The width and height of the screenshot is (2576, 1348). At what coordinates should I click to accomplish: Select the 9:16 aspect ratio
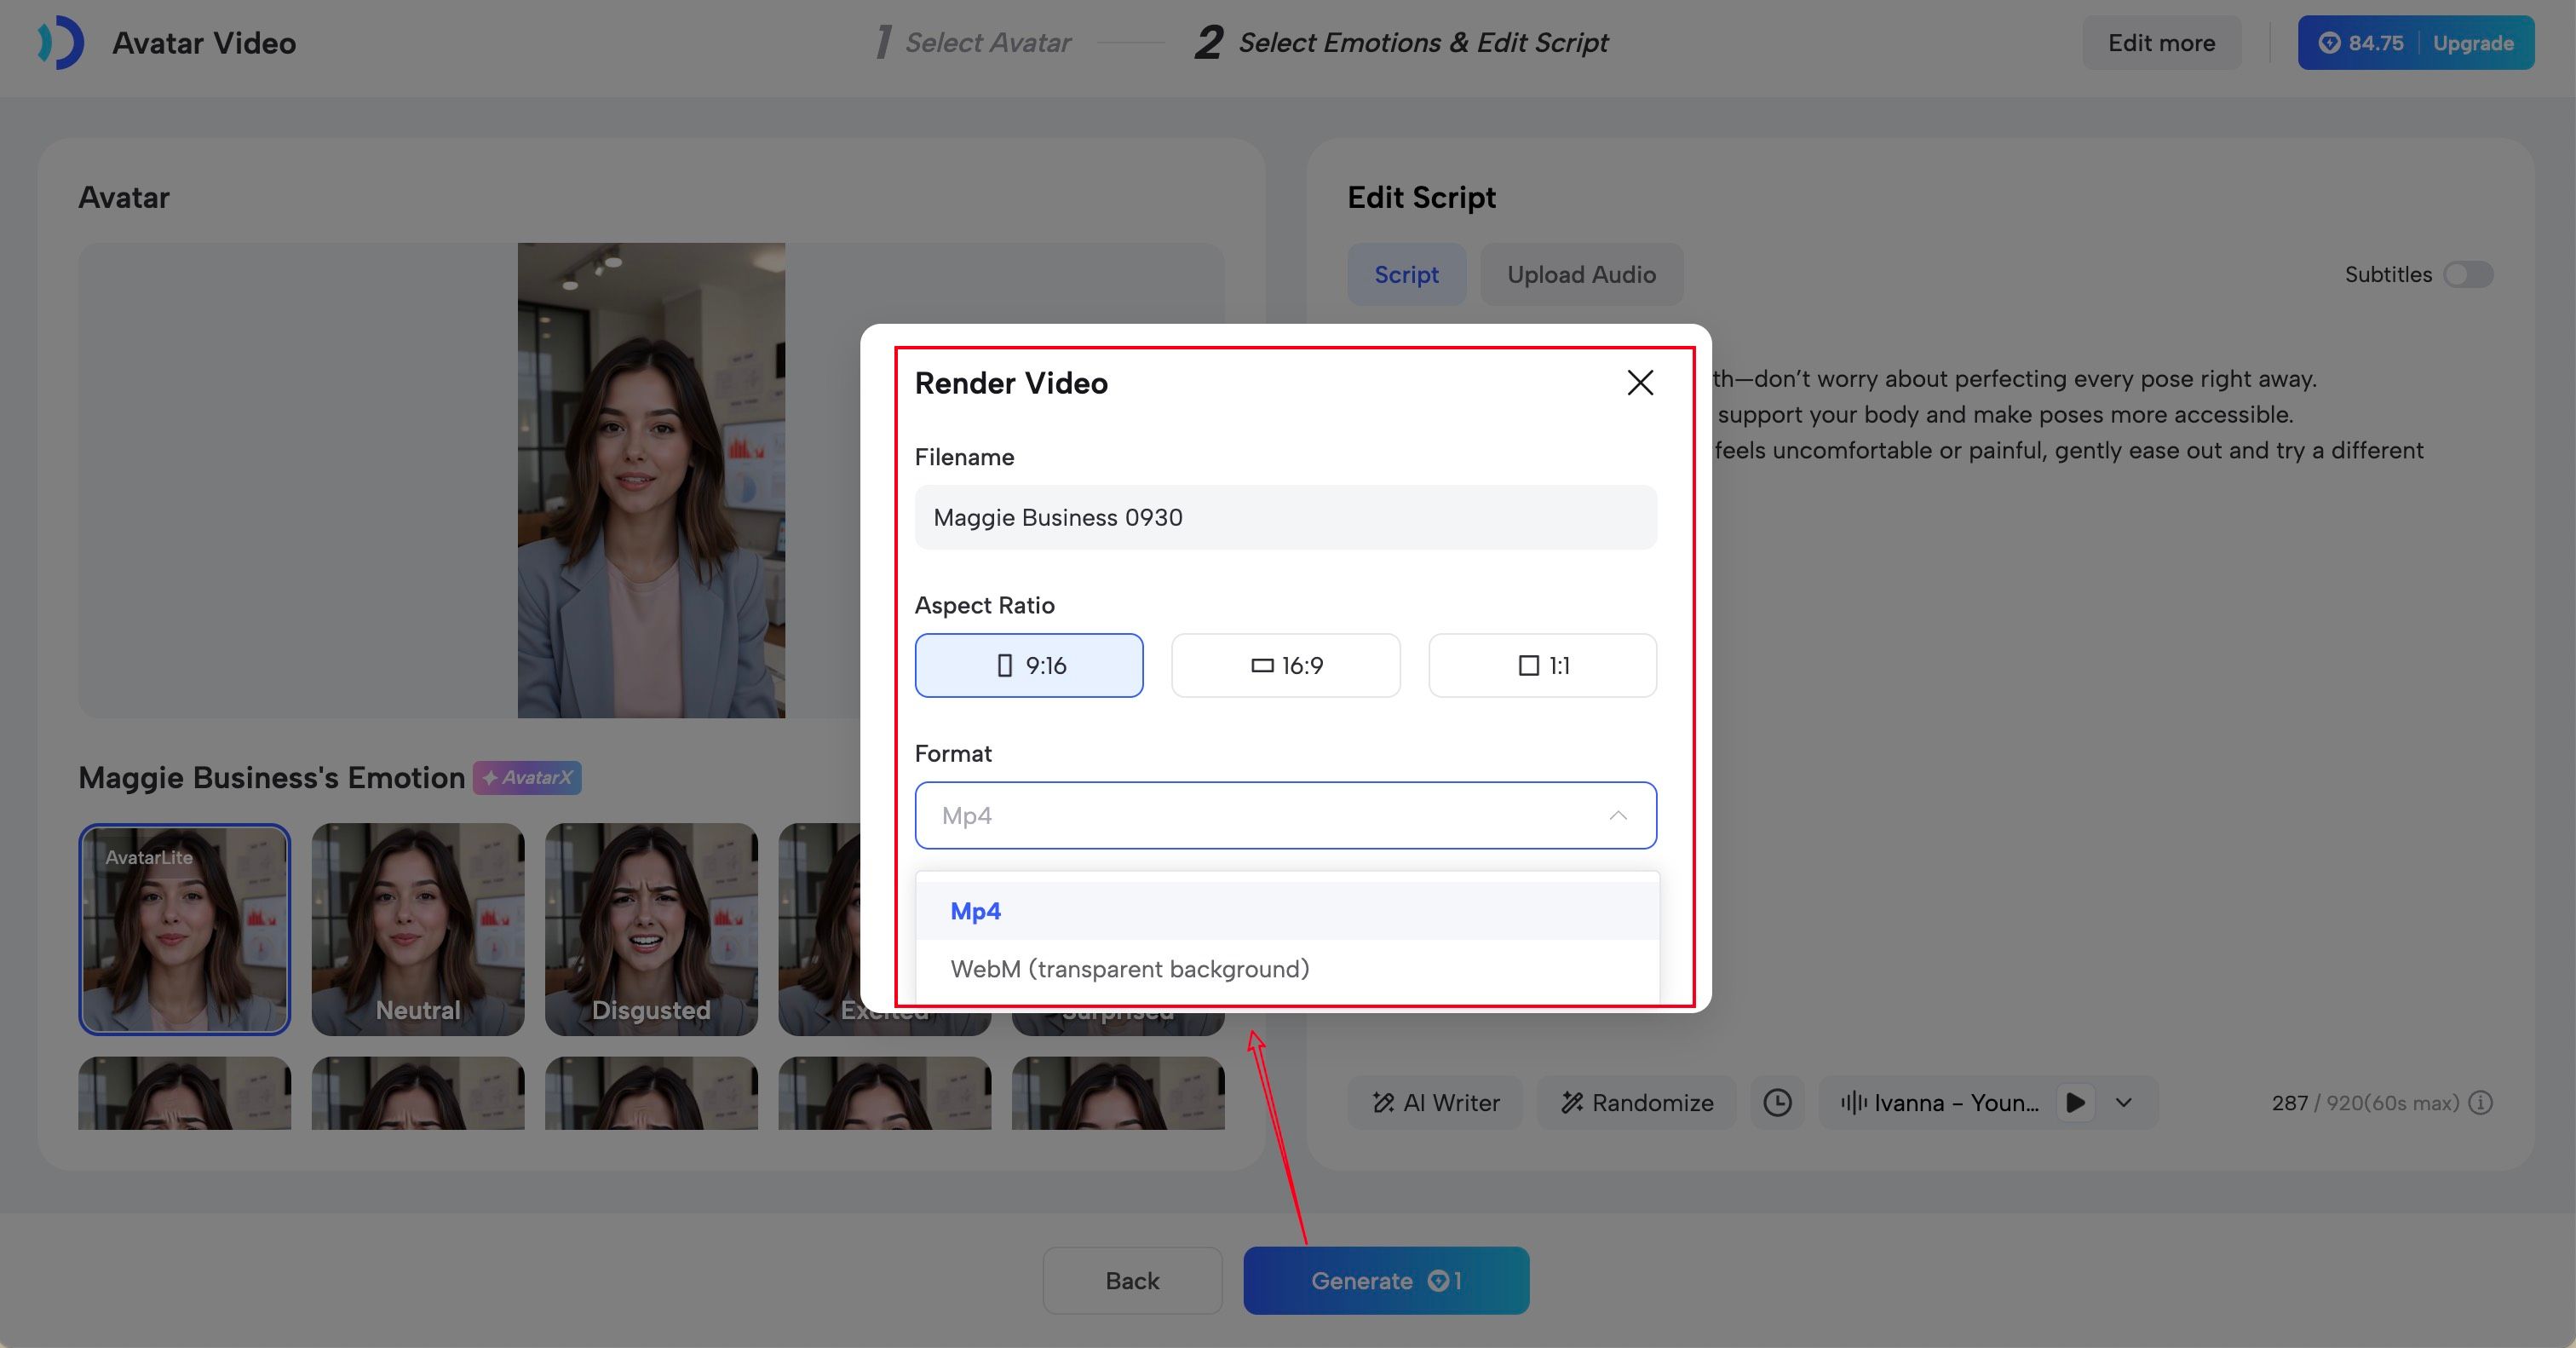coord(1029,665)
